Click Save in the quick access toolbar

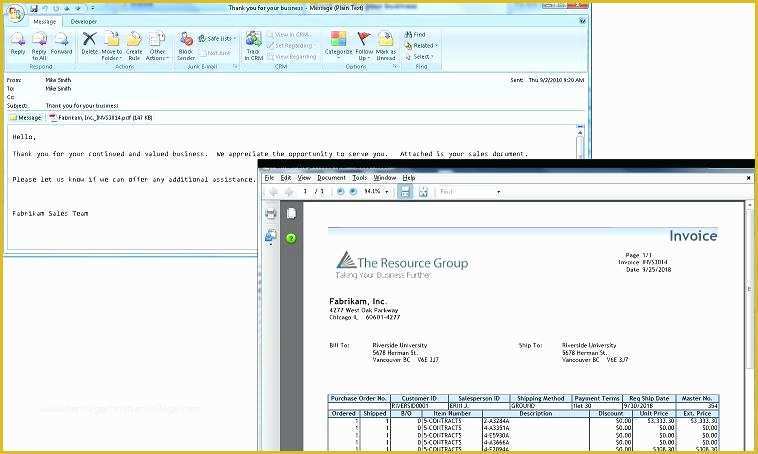[34, 8]
